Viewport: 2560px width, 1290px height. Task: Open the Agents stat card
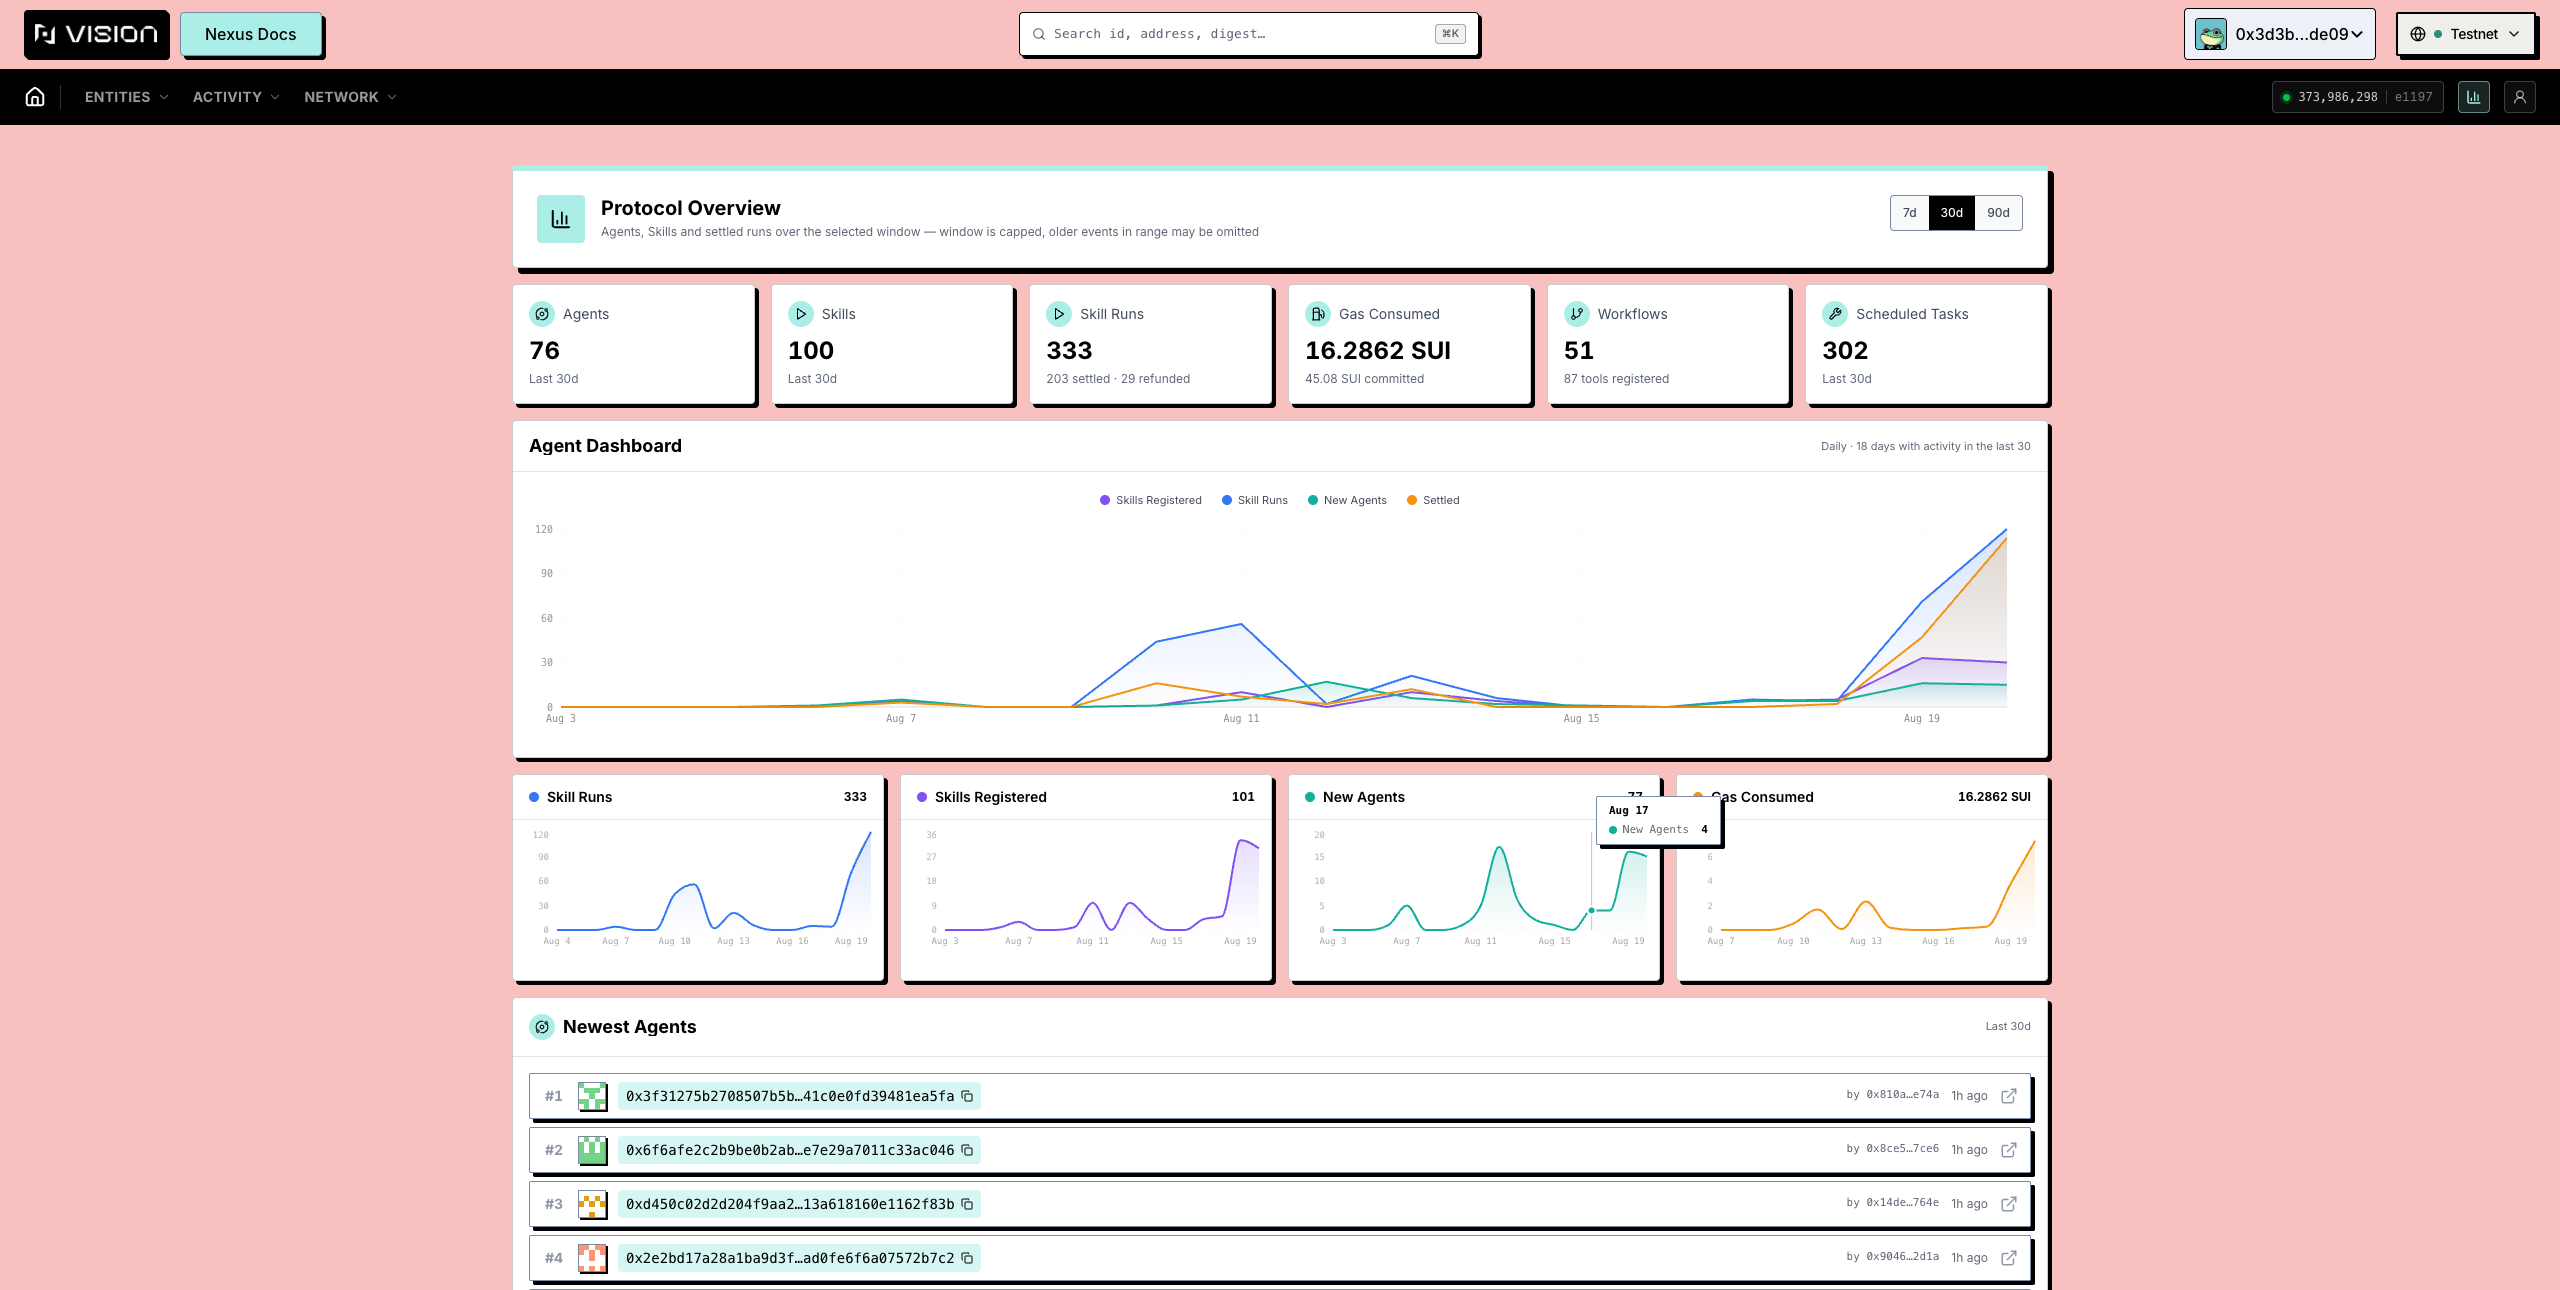(634, 345)
